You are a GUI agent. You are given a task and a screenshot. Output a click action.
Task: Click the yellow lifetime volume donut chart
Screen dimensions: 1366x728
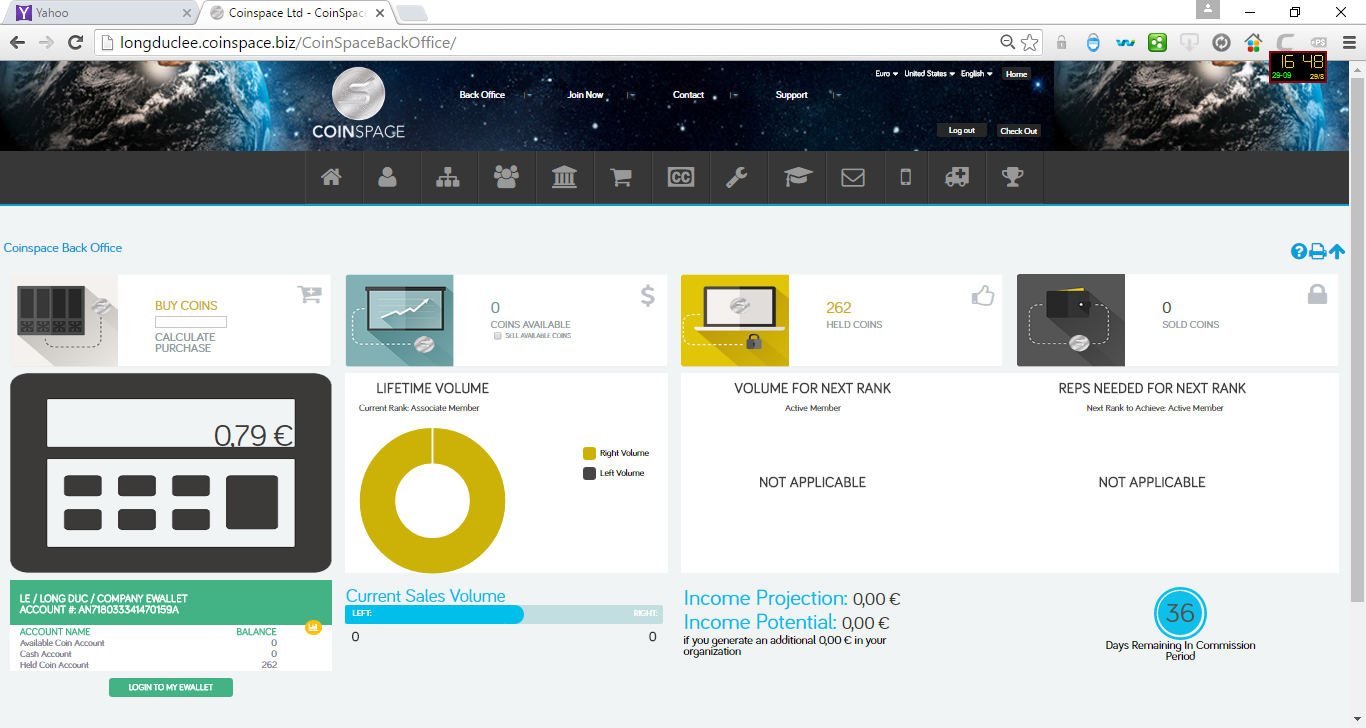point(432,501)
